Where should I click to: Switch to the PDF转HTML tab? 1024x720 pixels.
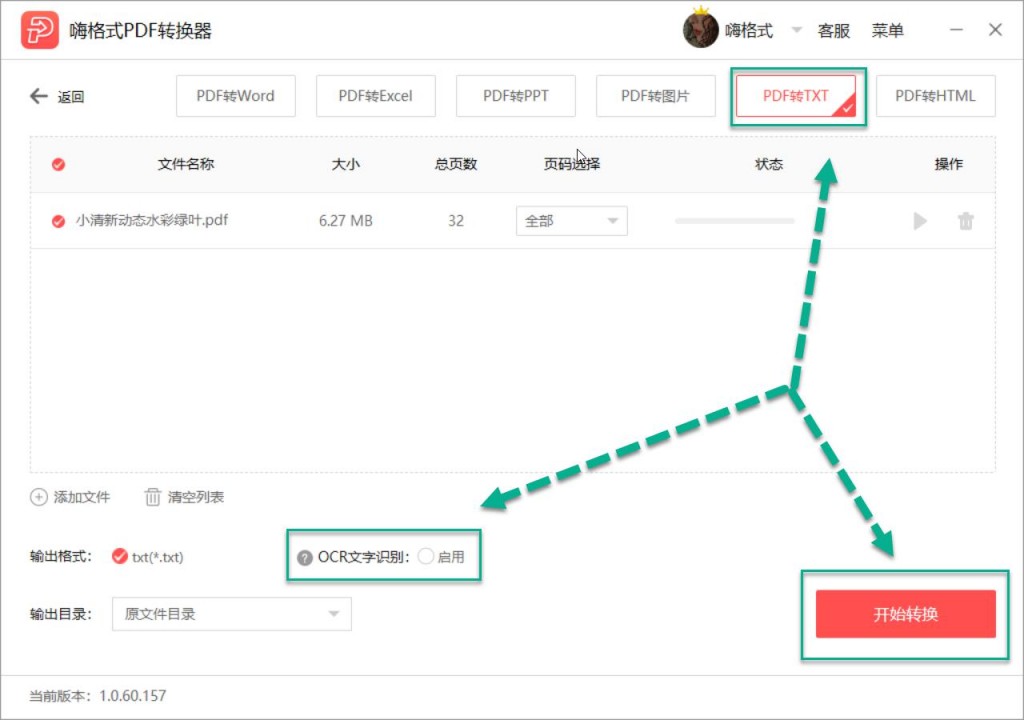pos(935,96)
